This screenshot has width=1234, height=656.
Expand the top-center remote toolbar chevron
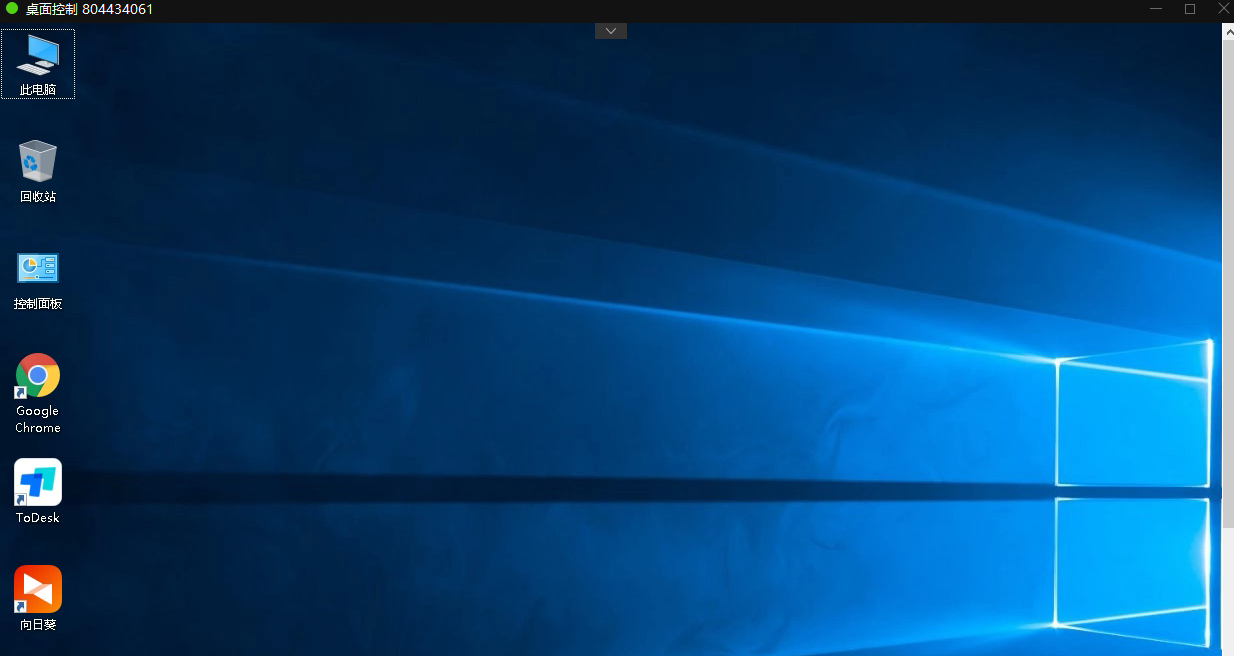click(611, 31)
